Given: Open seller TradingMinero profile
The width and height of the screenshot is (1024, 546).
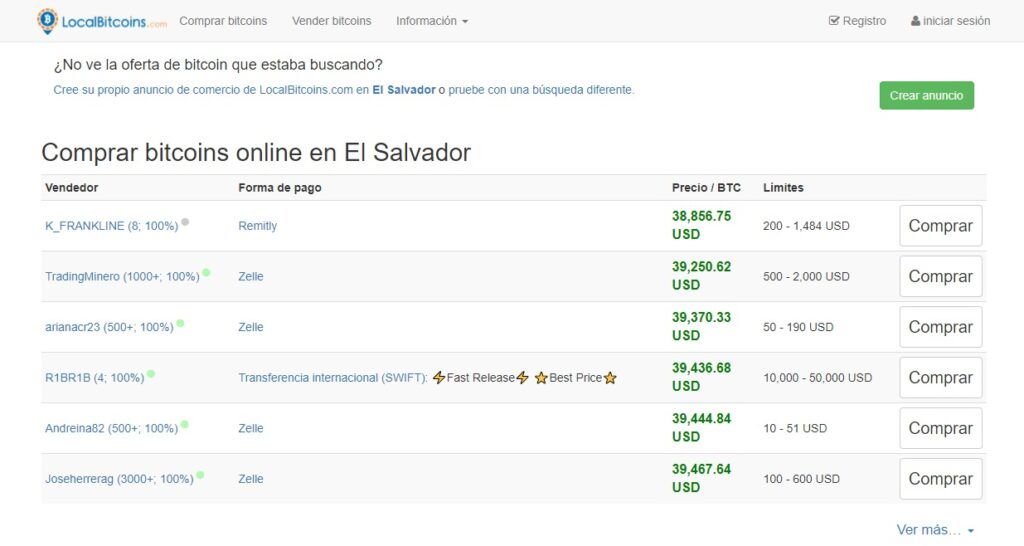Looking at the screenshot, I should (x=122, y=276).
